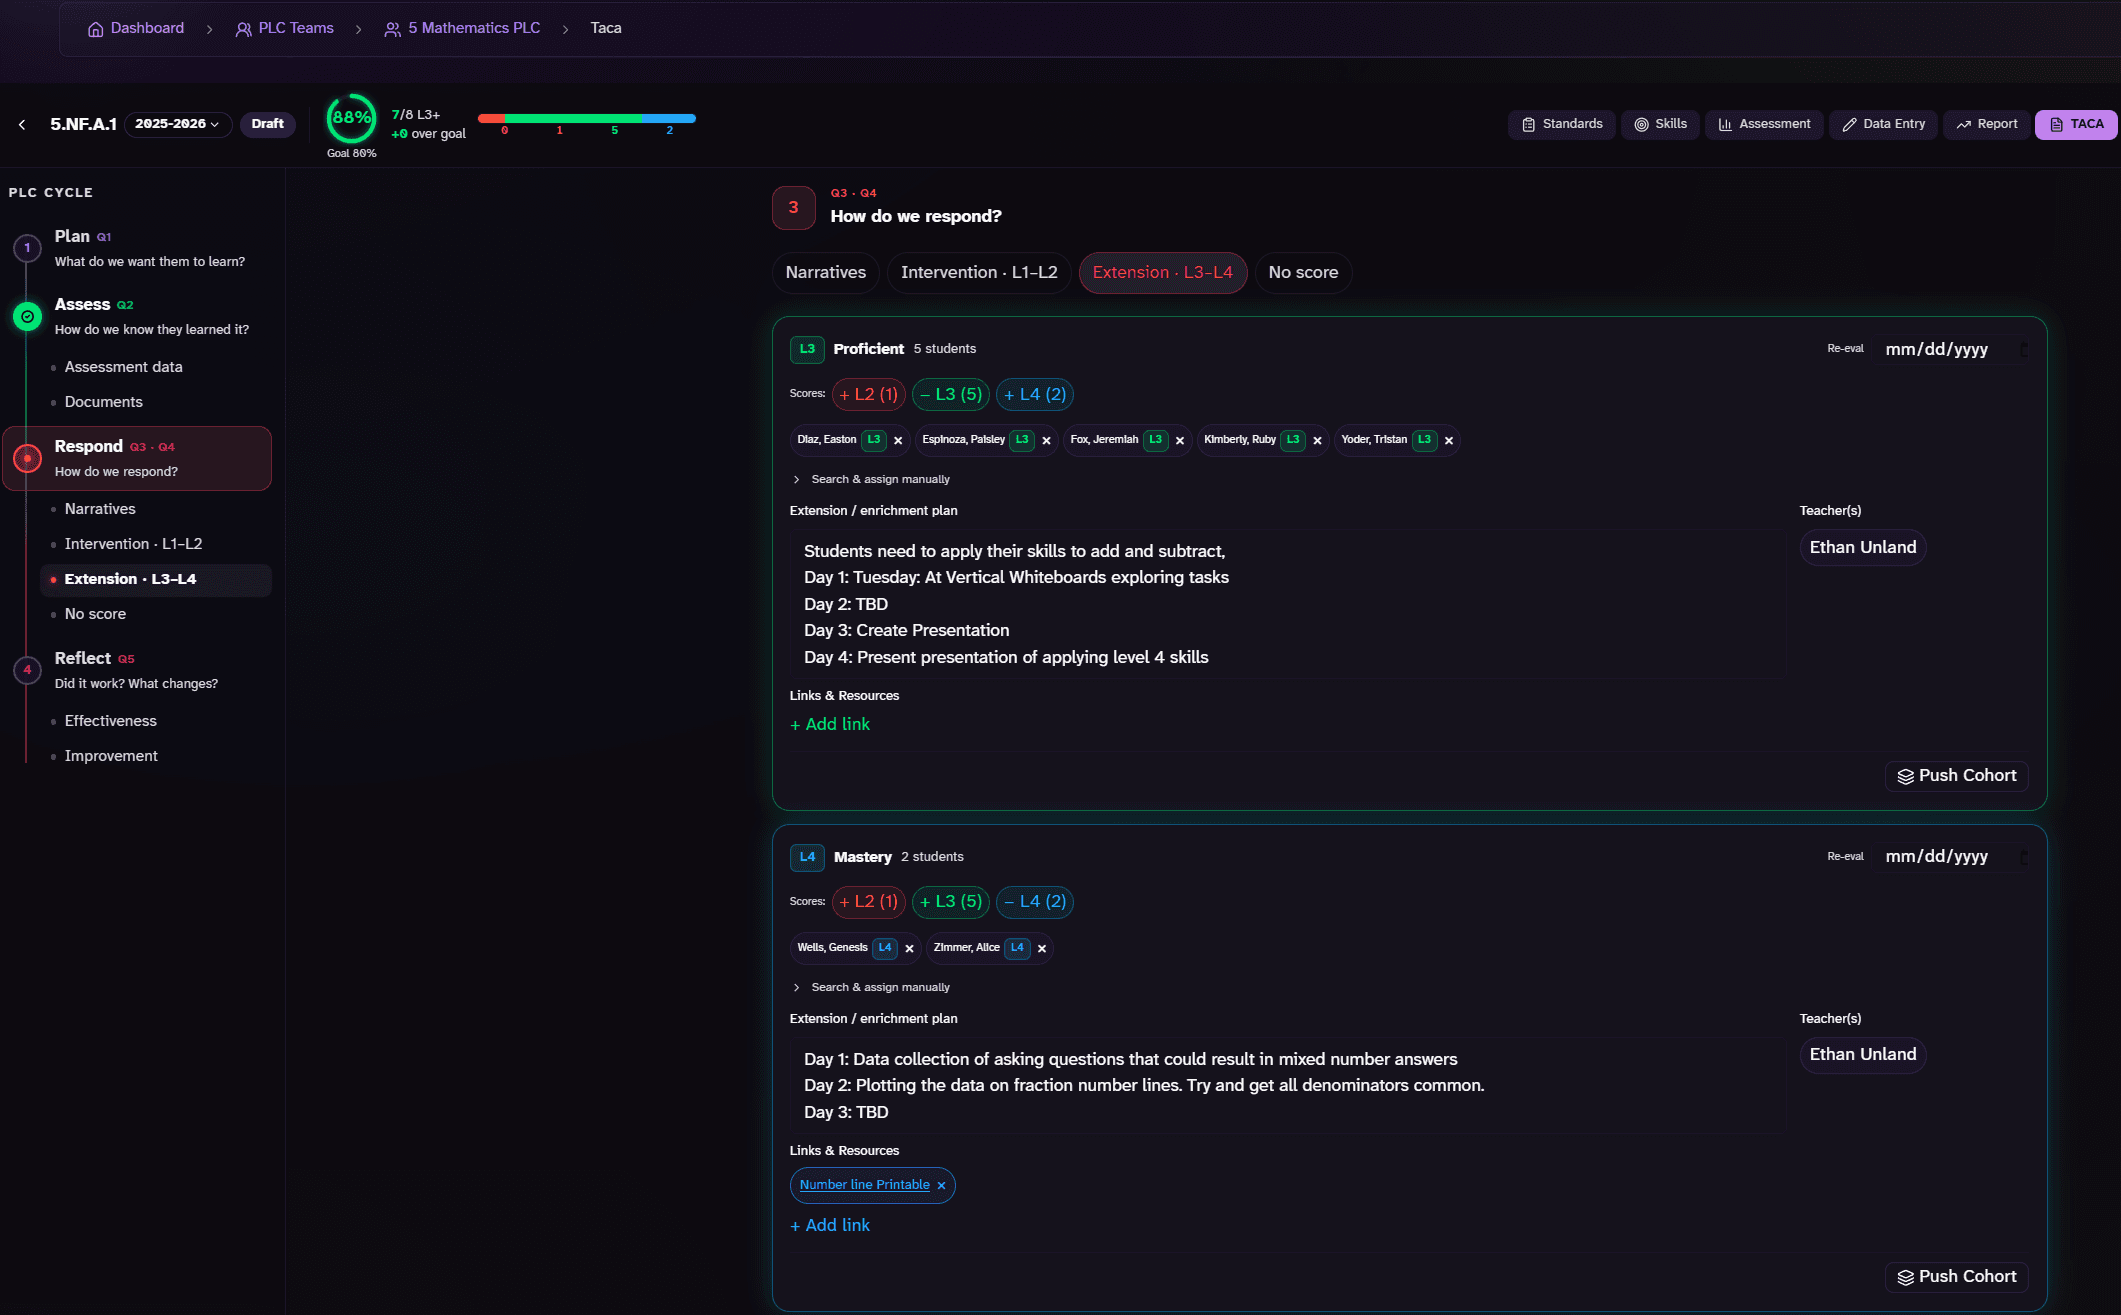The width and height of the screenshot is (2121, 1315).
Task: Push Cohort for the Proficient group
Action: [1957, 776]
